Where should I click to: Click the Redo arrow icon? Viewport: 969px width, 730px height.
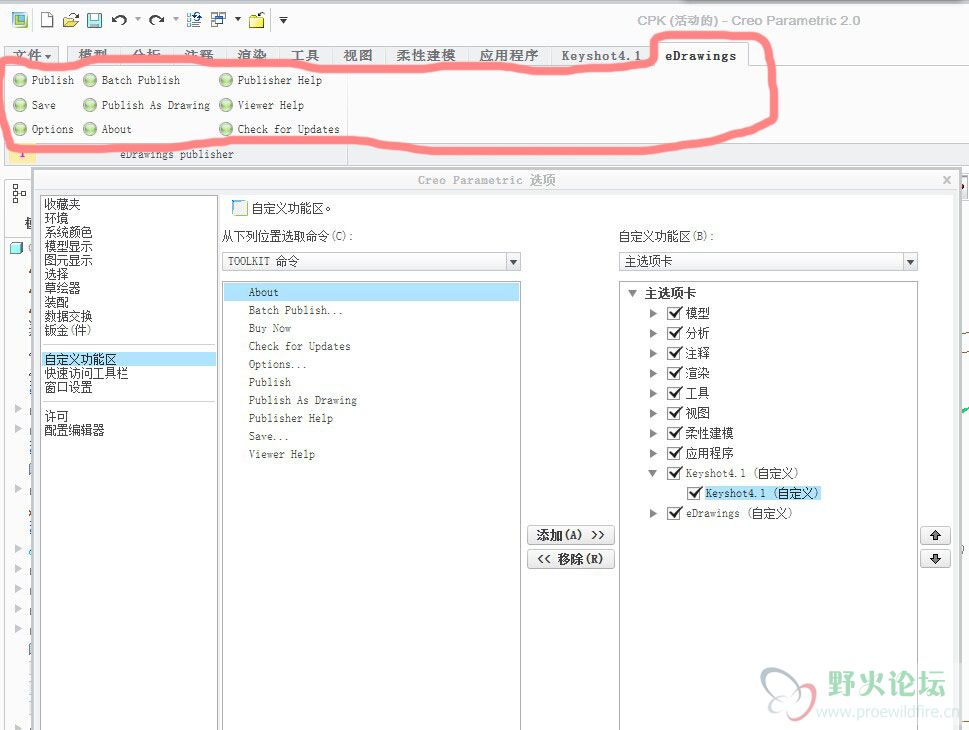(156, 20)
